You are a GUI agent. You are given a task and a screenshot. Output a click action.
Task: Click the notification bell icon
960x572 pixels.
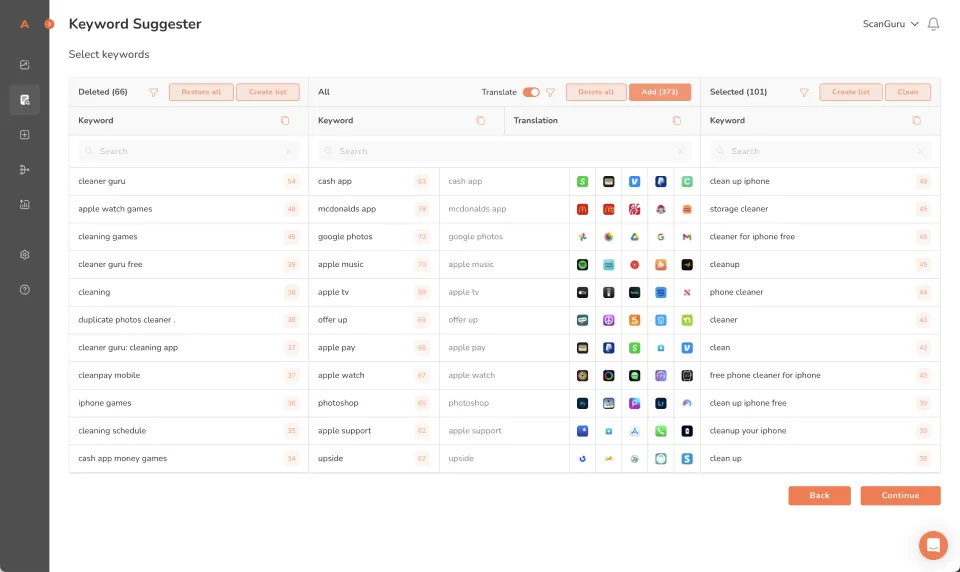933,24
